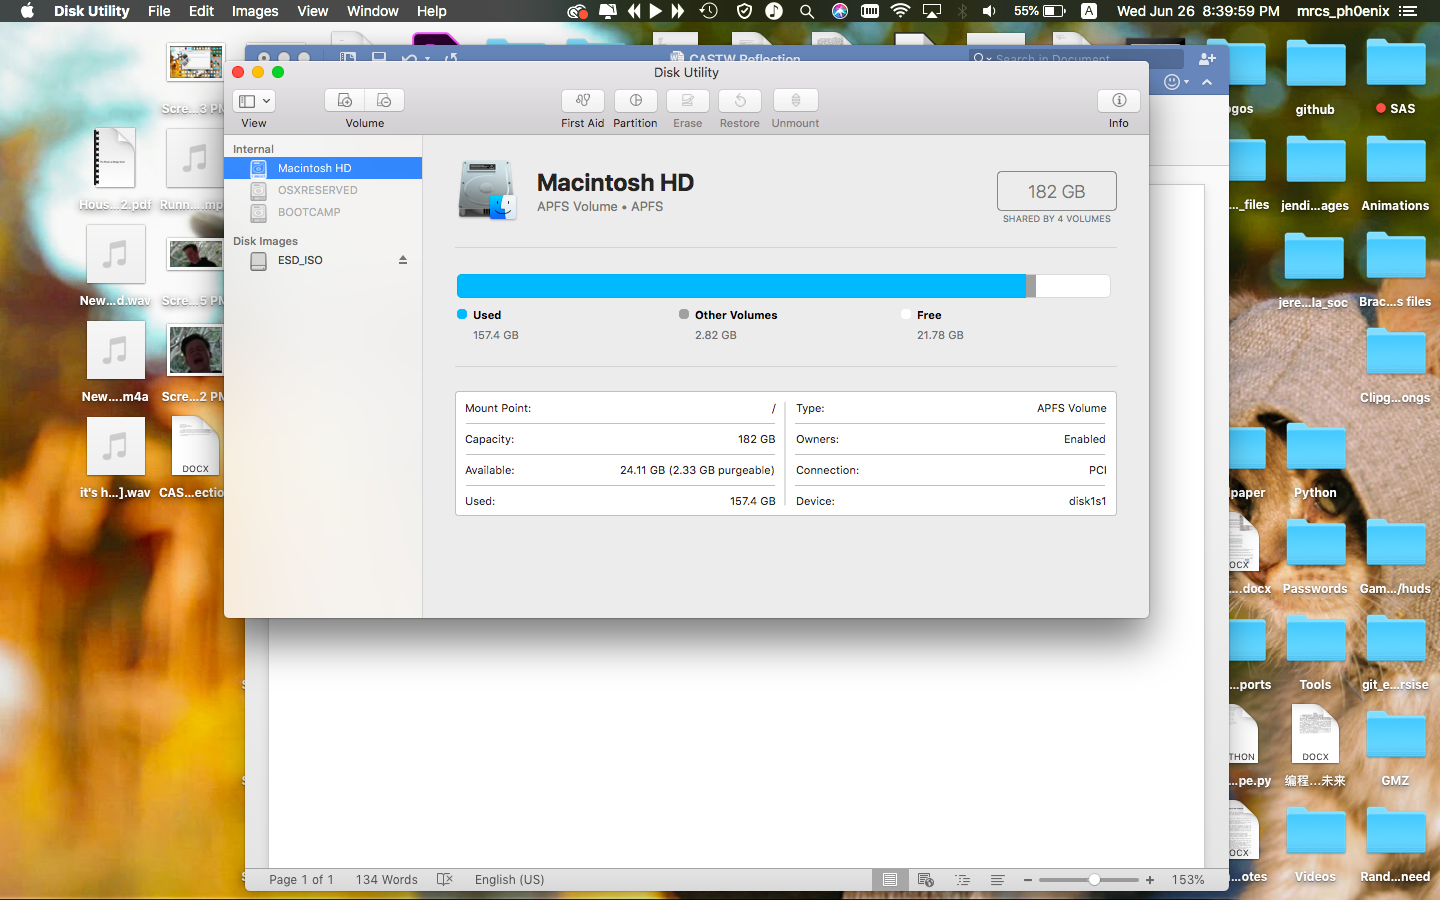Open the Window menu
The width and height of the screenshot is (1440, 900).
[x=373, y=11]
